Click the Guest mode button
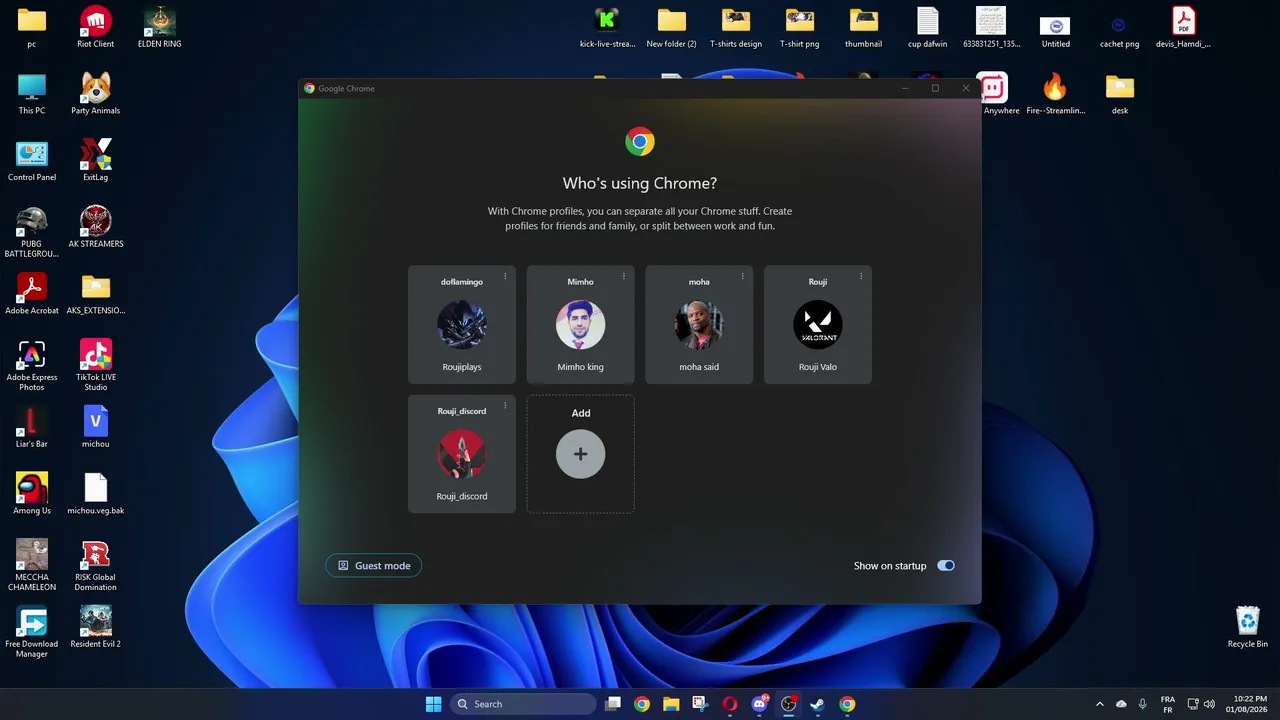1280x720 pixels. [374, 566]
